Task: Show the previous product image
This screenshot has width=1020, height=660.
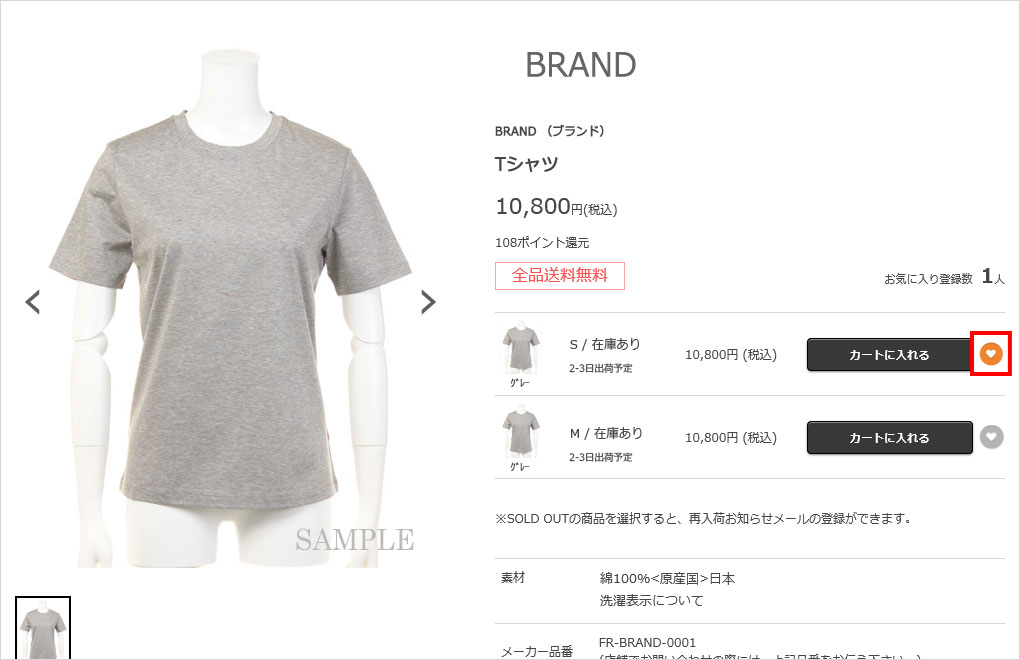Action: tap(33, 302)
